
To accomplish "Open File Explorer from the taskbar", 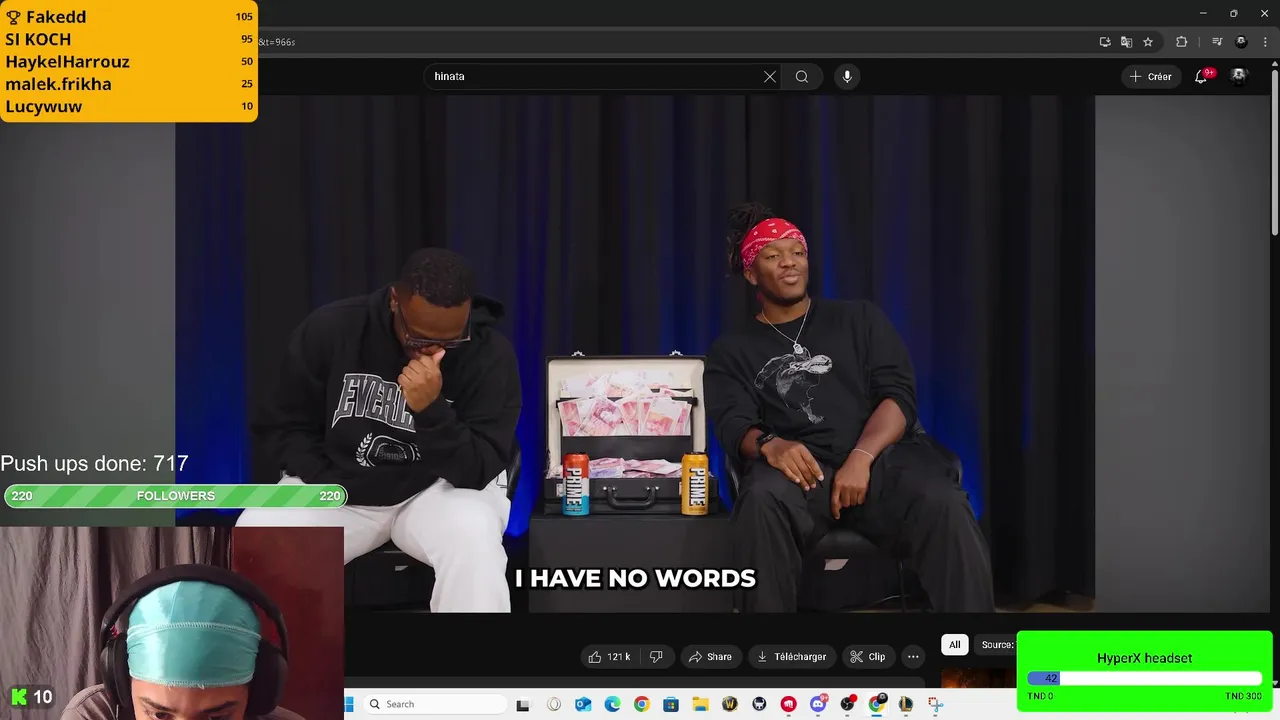I will click(x=700, y=704).
